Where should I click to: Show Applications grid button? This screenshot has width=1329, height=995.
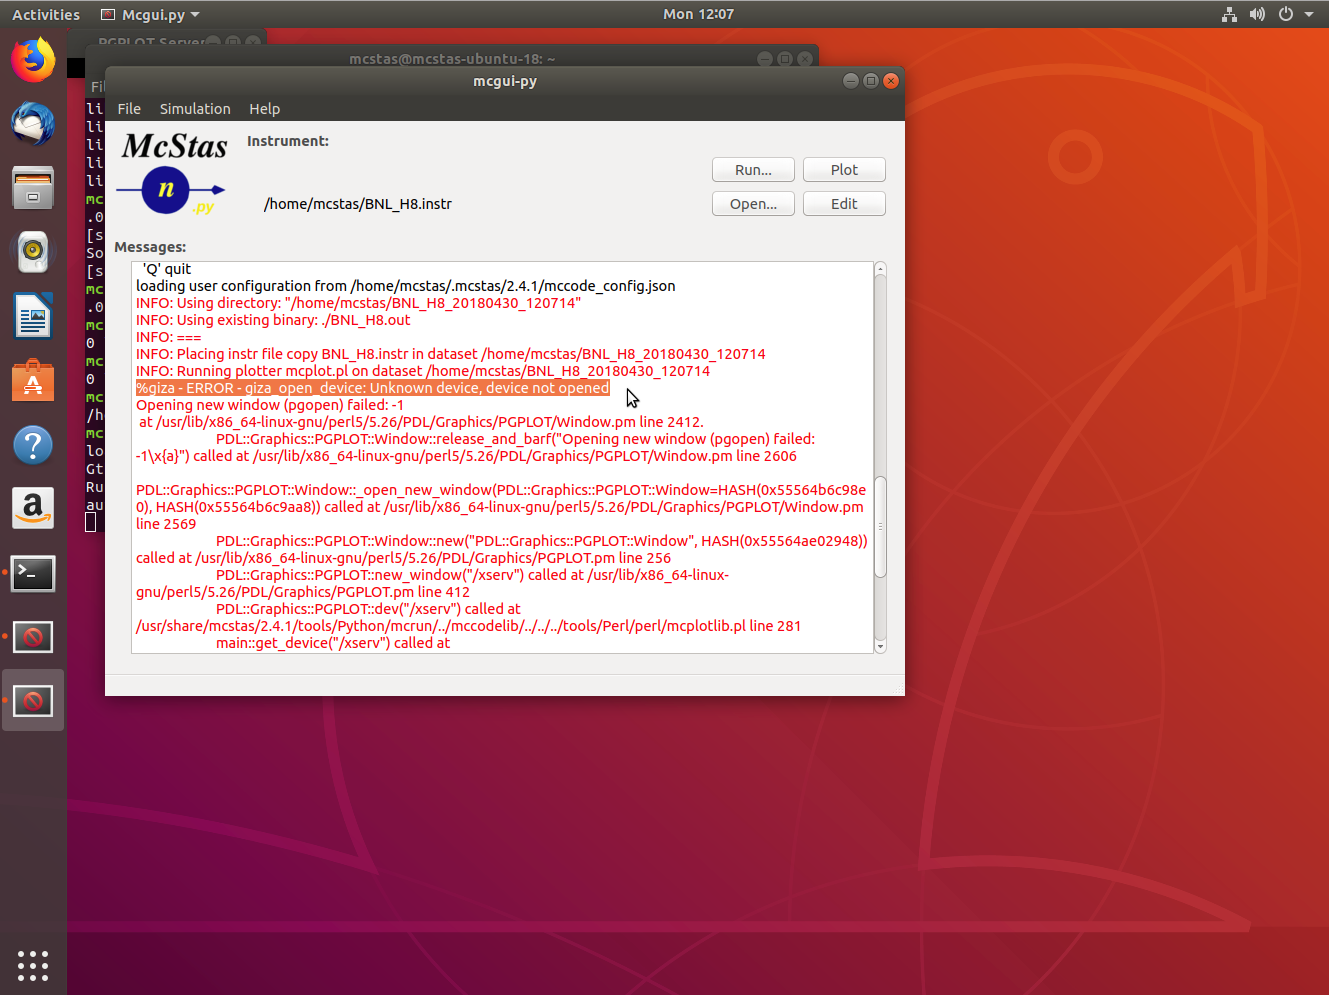pyautogui.click(x=33, y=965)
